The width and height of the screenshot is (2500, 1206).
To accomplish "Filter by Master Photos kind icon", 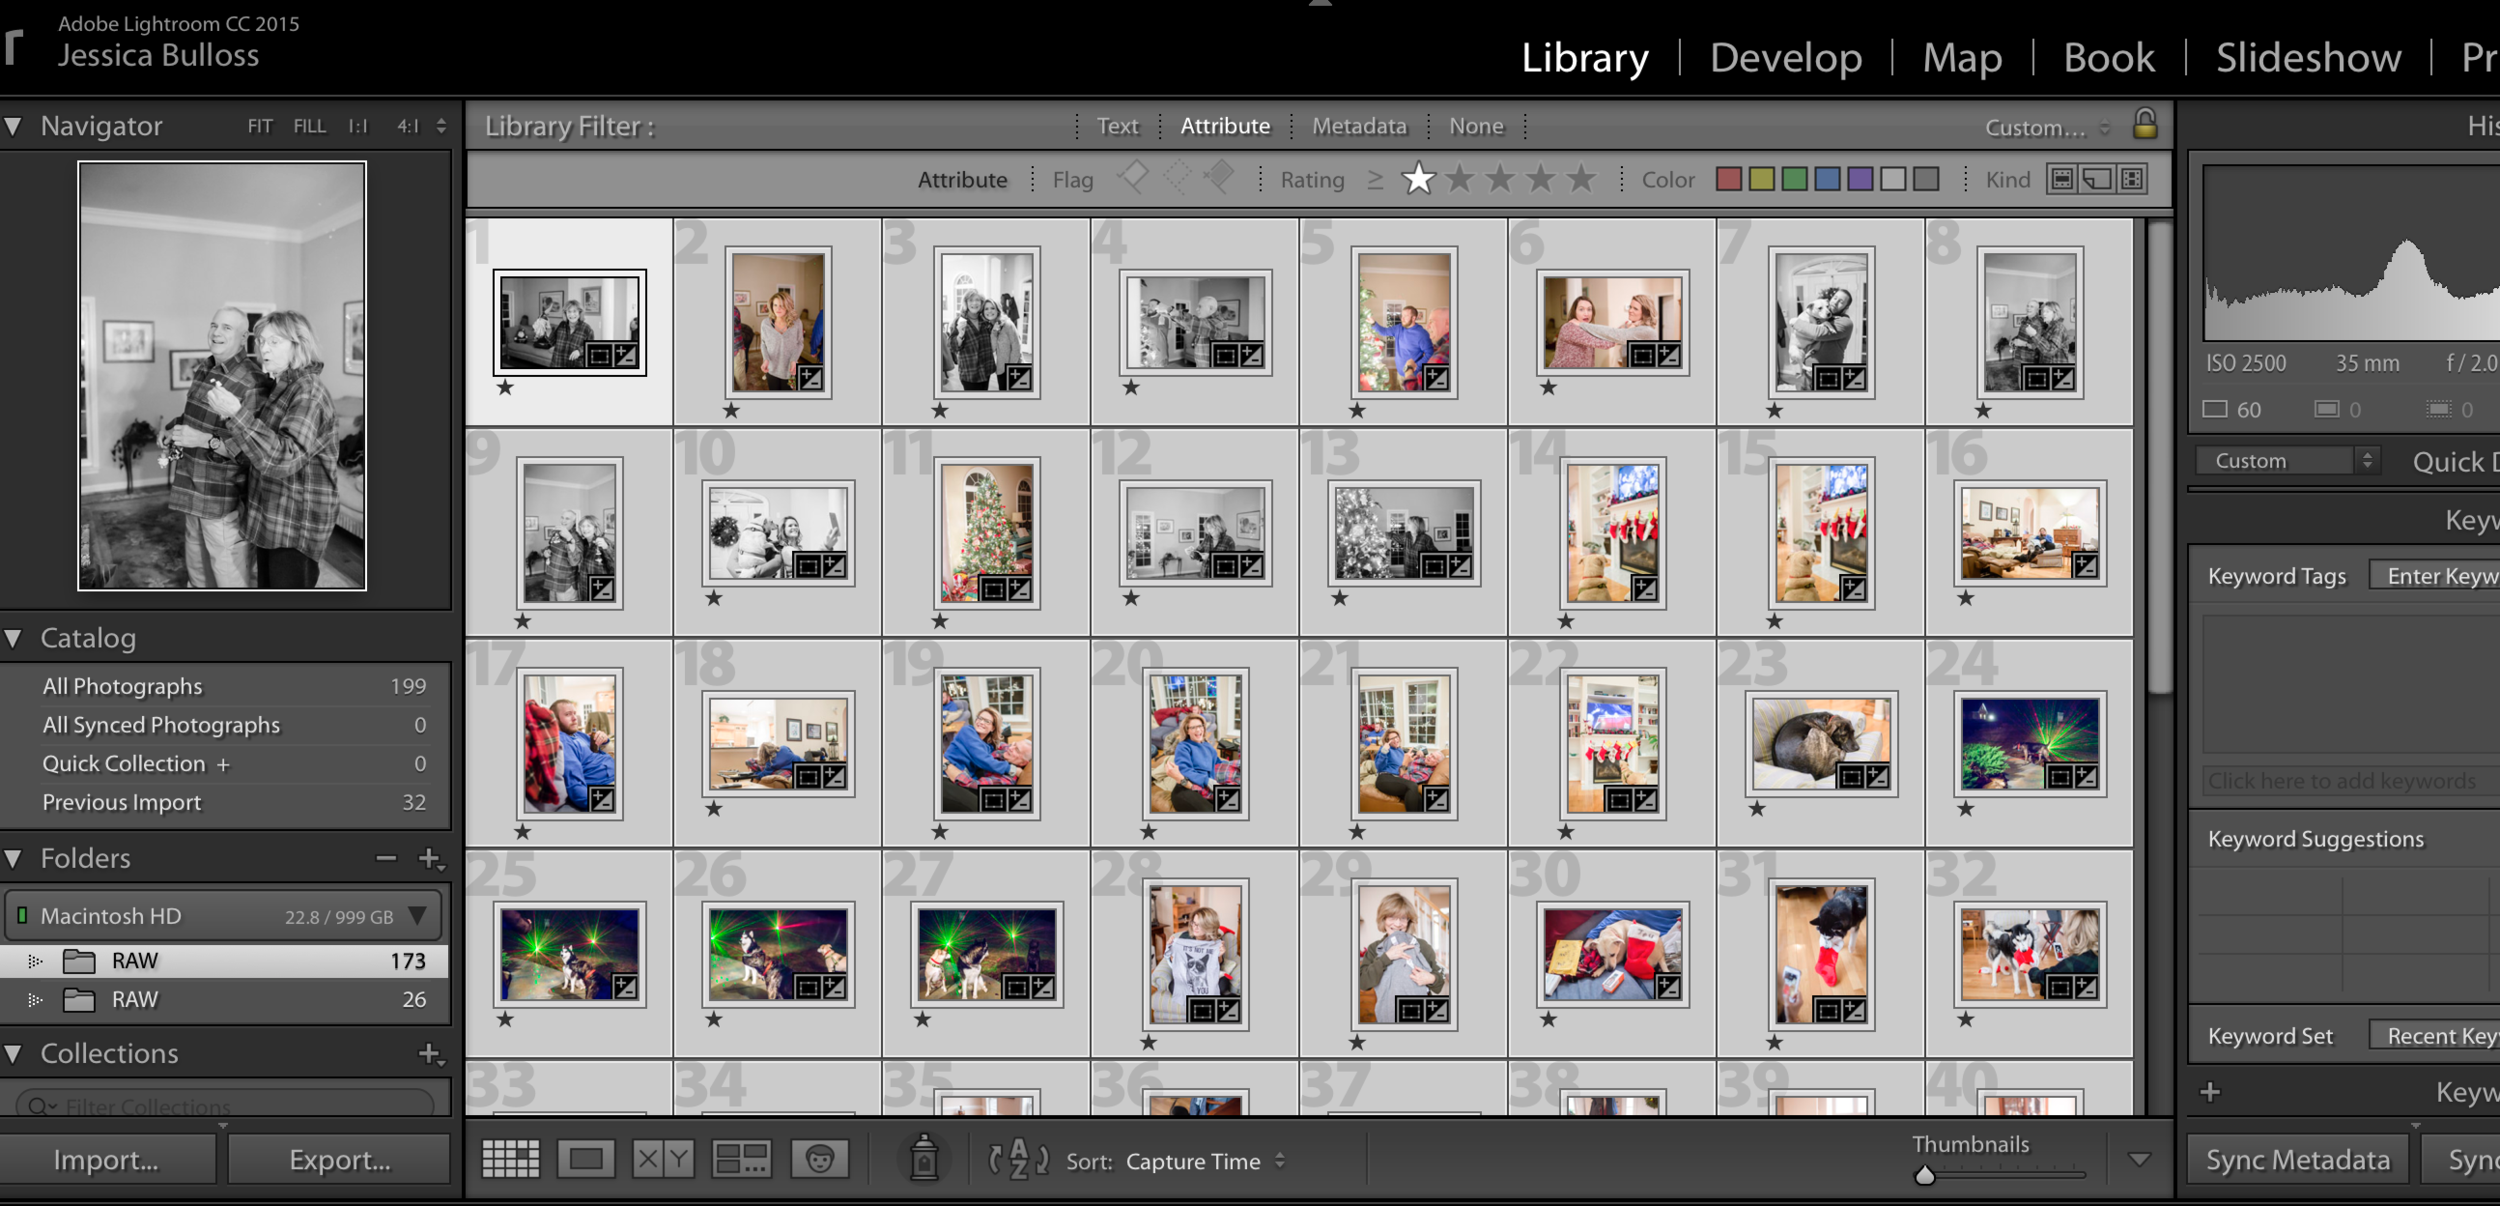I will [x=2062, y=179].
